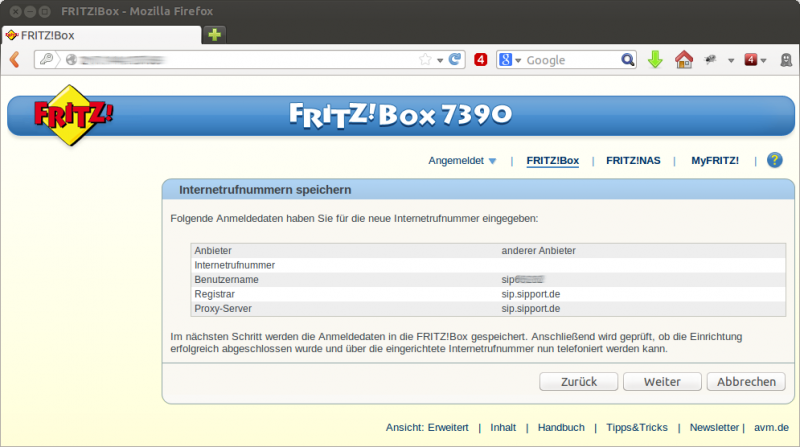Open the bug extension dropdown arrow

click(731, 60)
